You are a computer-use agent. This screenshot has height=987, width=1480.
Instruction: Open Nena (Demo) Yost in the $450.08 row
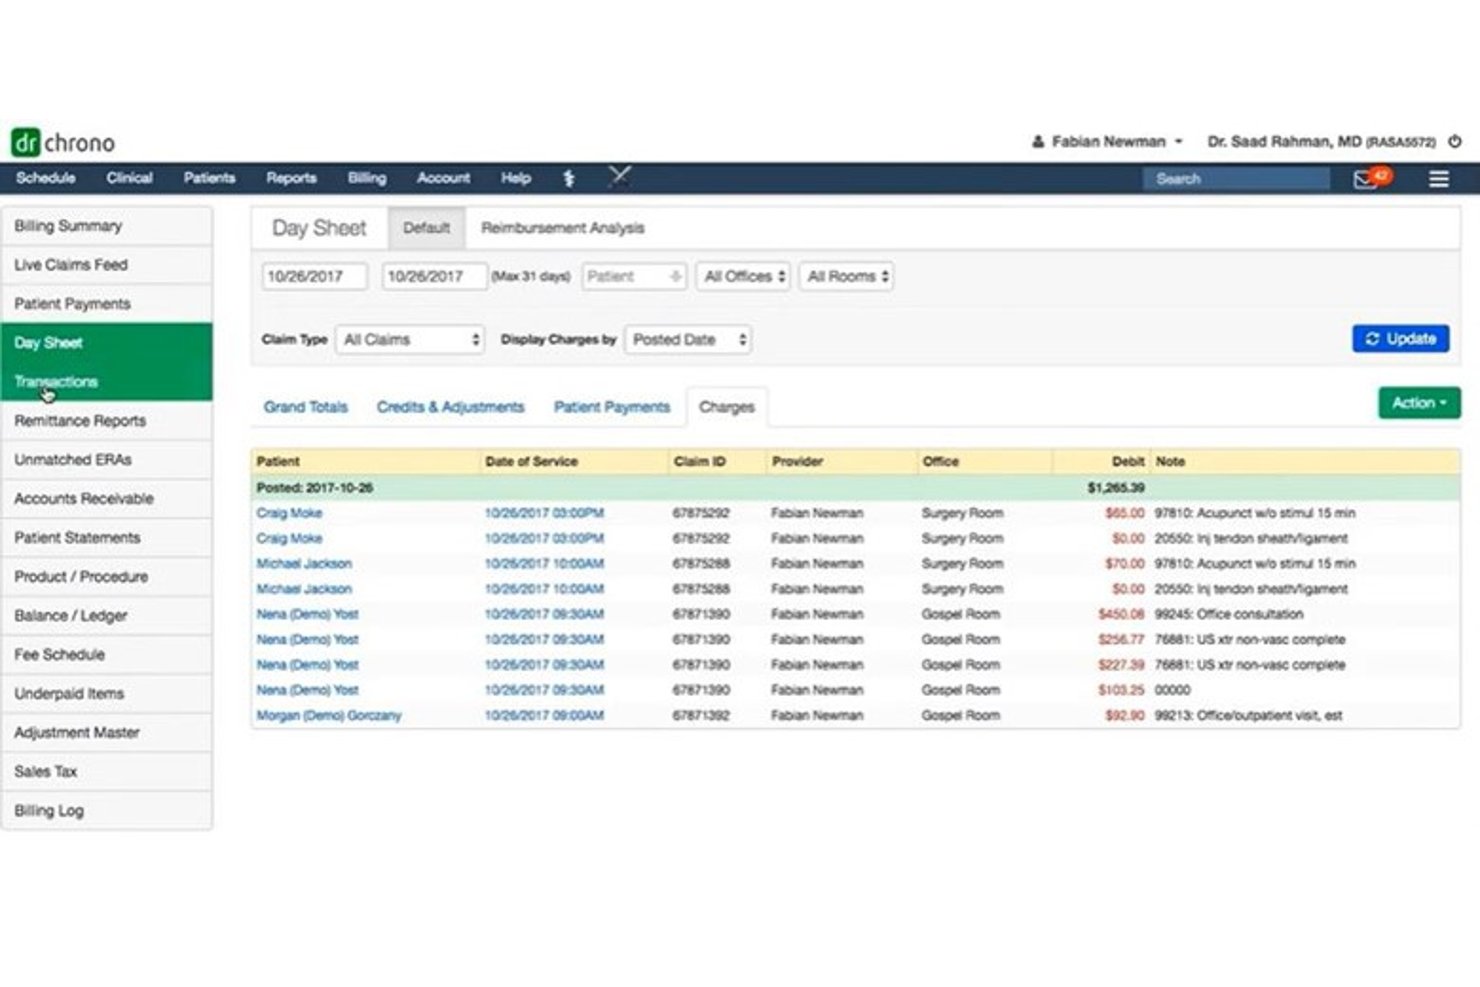point(307,614)
